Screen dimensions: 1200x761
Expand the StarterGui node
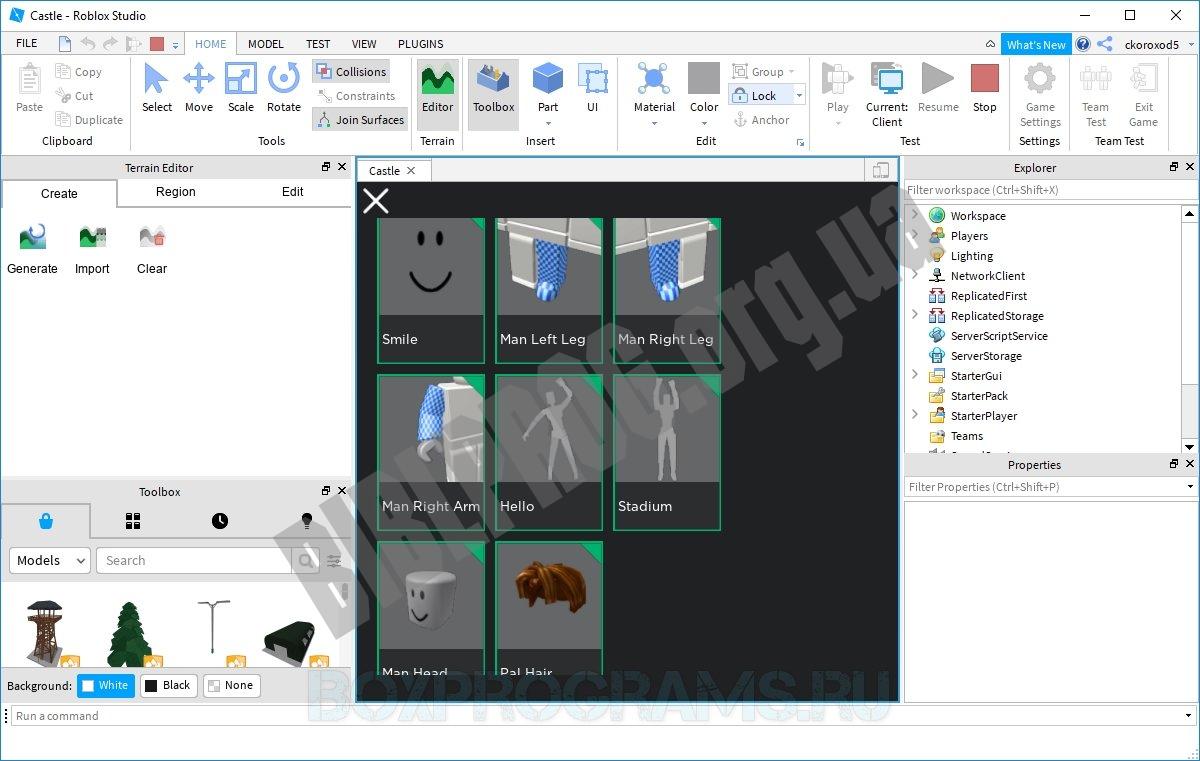(915, 375)
